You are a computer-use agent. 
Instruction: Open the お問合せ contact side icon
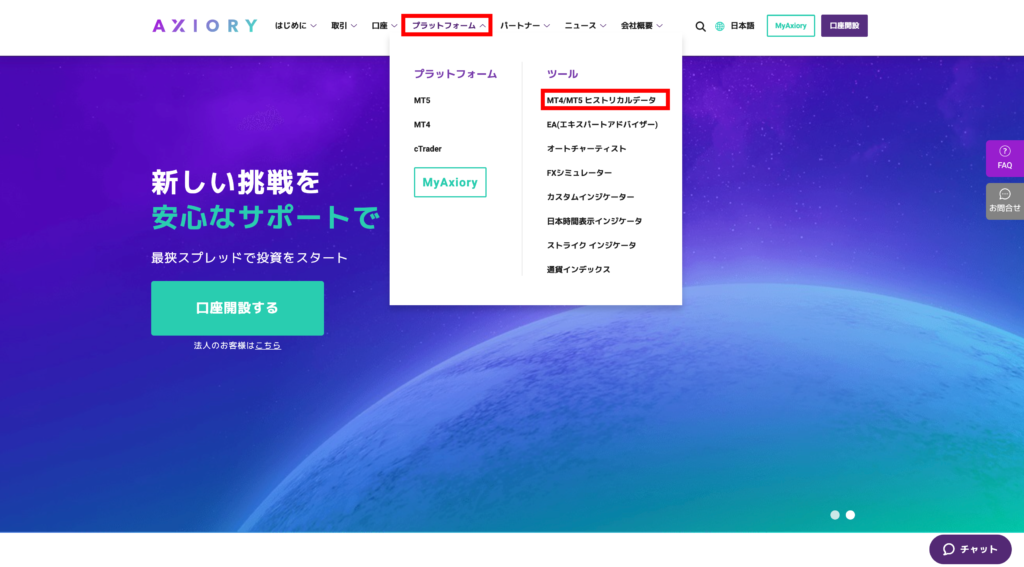coord(1004,201)
